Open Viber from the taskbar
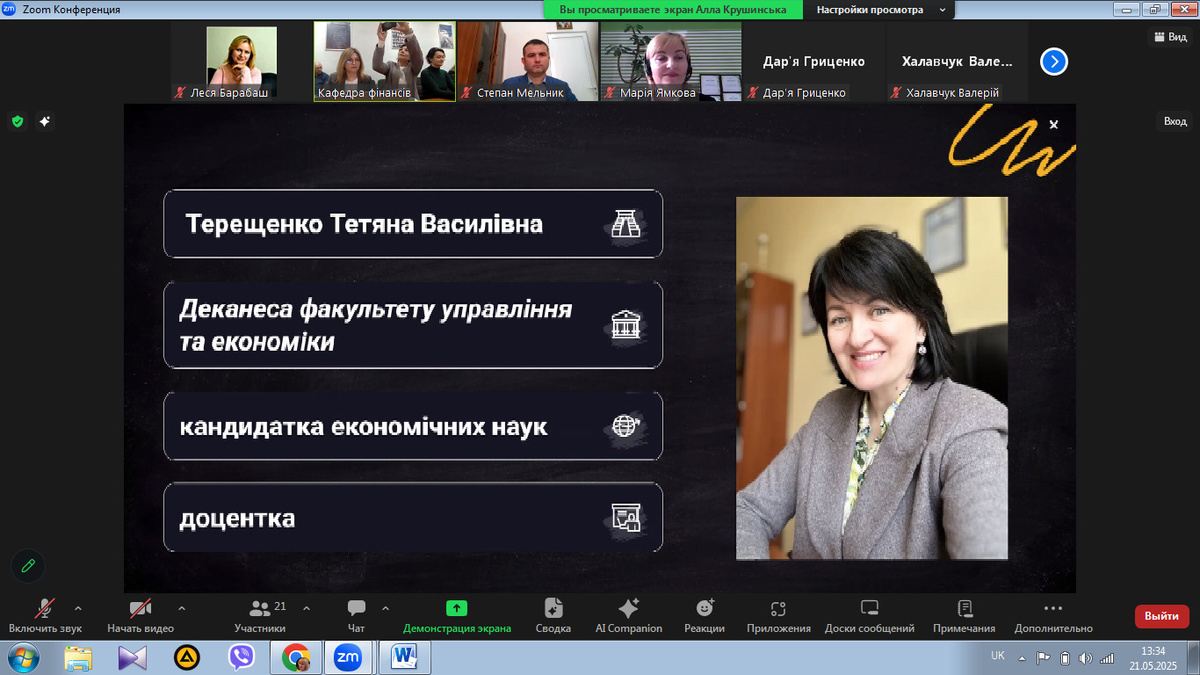Image resolution: width=1200 pixels, height=675 pixels. pyautogui.click(x=241, y=657)
